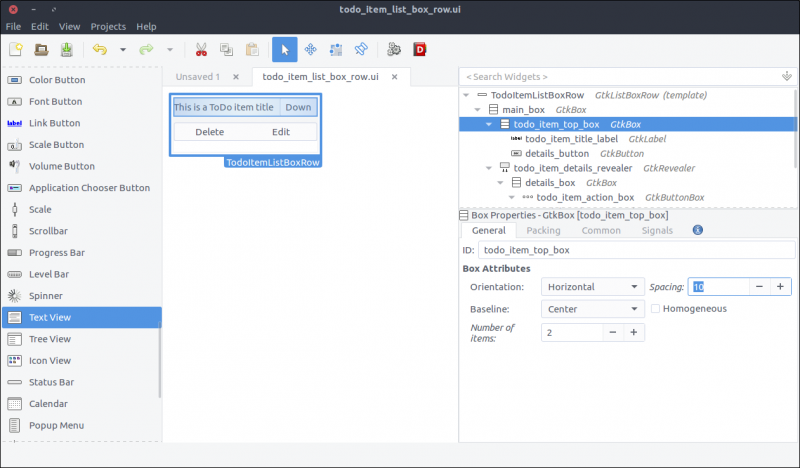Click the Delete button in the preview
800x468 pixels.
(209, 132)
